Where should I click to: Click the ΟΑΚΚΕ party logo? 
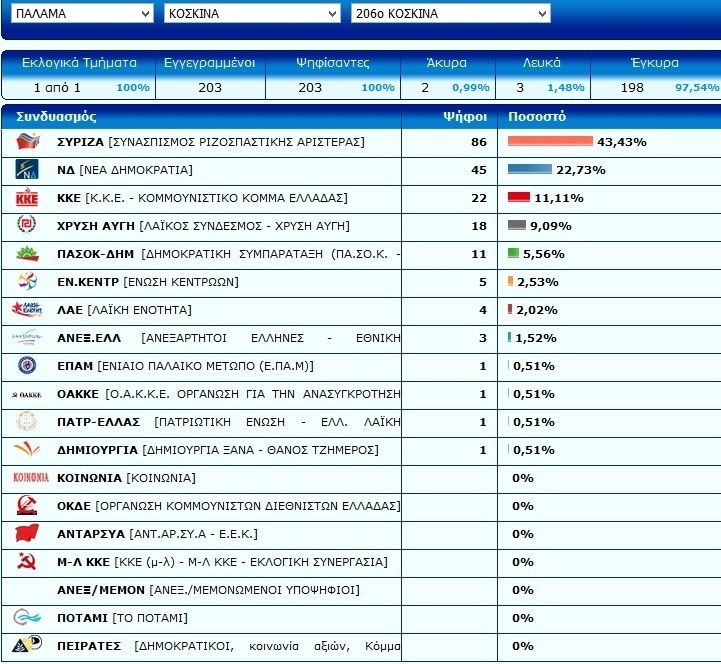[x=27, y=395]
